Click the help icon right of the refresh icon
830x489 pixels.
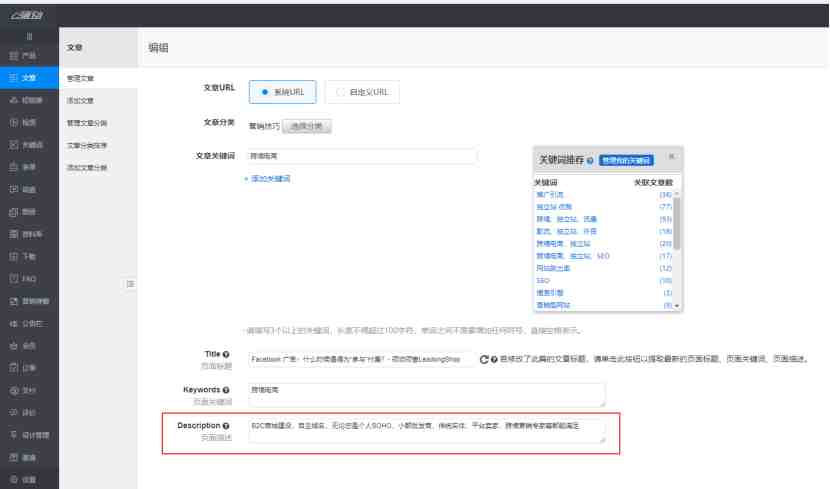[x=494, y=359]
